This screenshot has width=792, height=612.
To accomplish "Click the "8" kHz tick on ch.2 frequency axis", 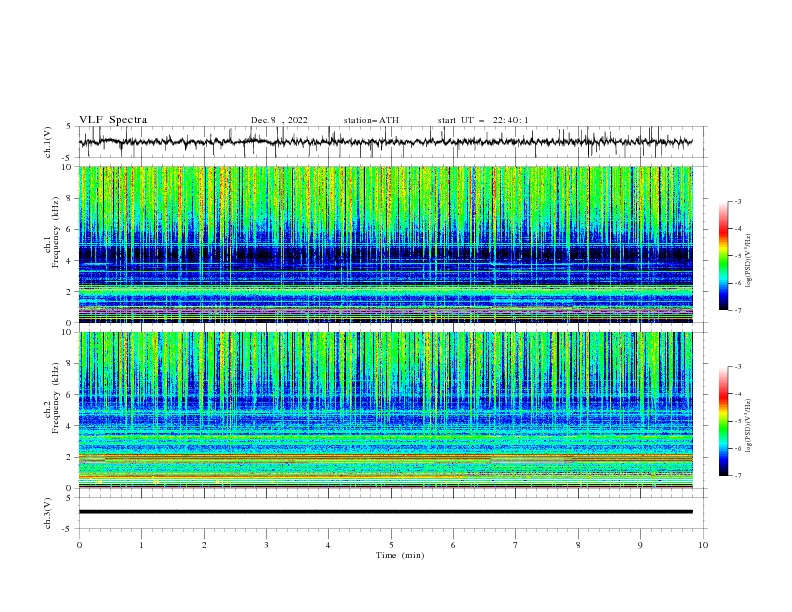I will (69, 364).
